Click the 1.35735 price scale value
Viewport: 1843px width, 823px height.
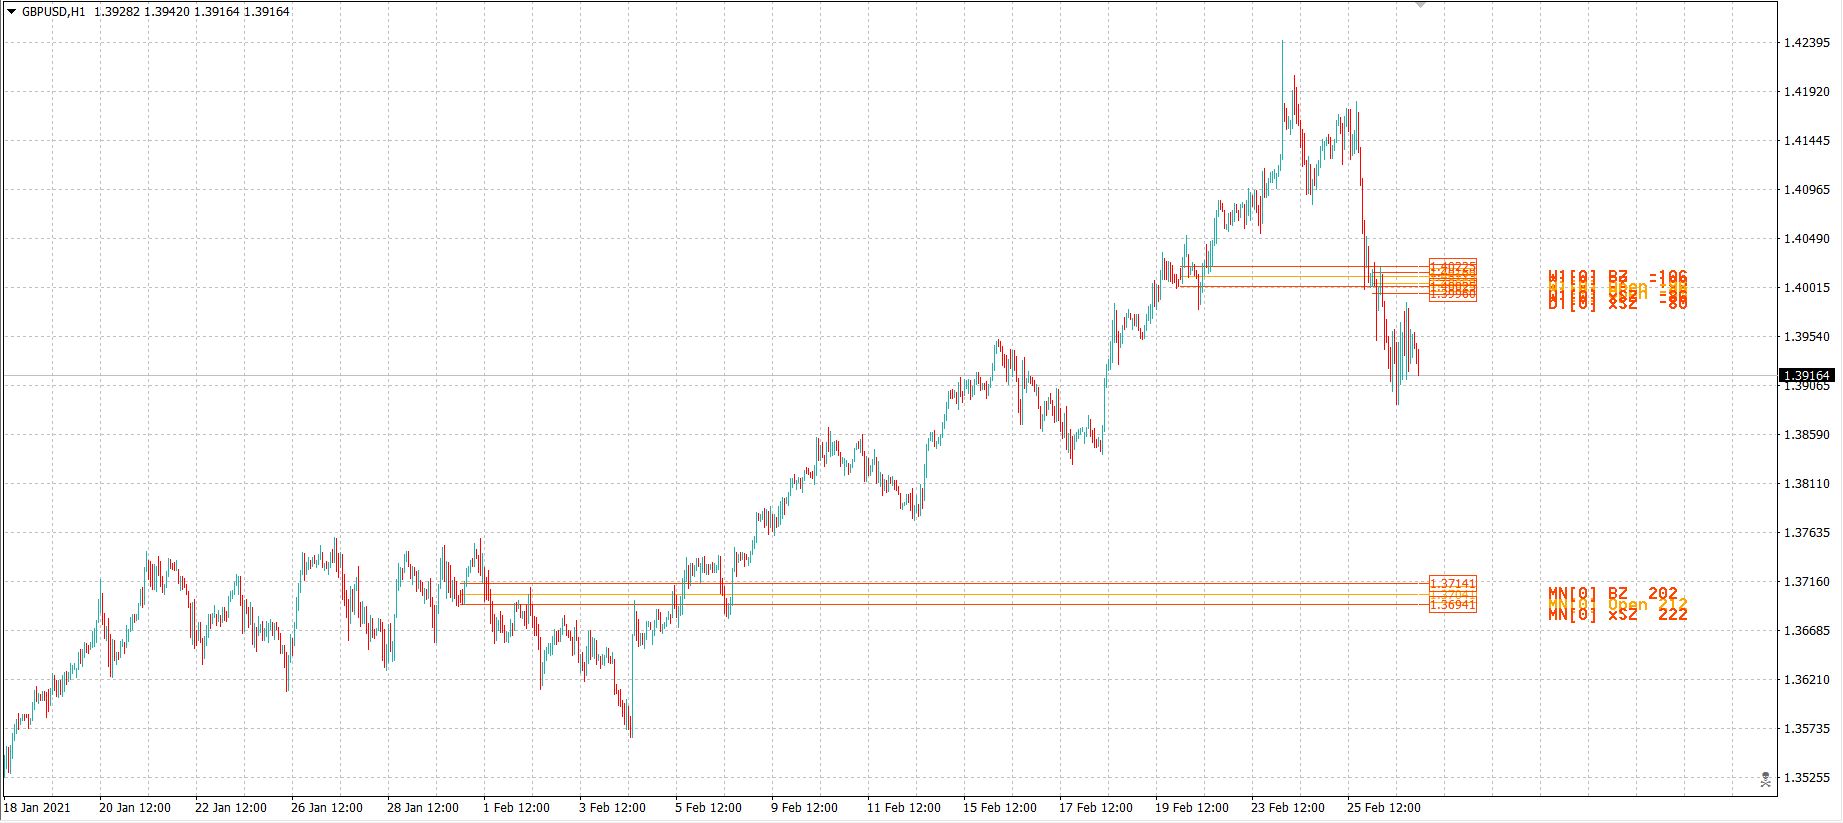tap(1807, 729)
